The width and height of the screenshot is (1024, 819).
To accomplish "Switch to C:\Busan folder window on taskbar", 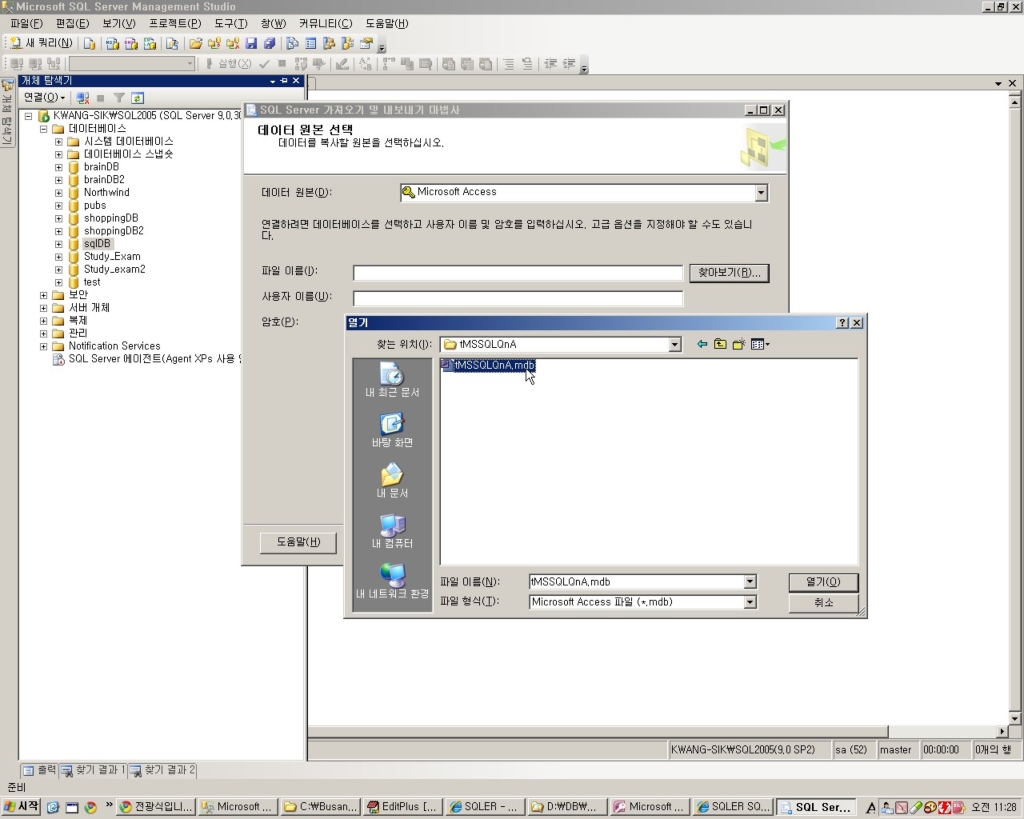I will [x=320, y=807].
